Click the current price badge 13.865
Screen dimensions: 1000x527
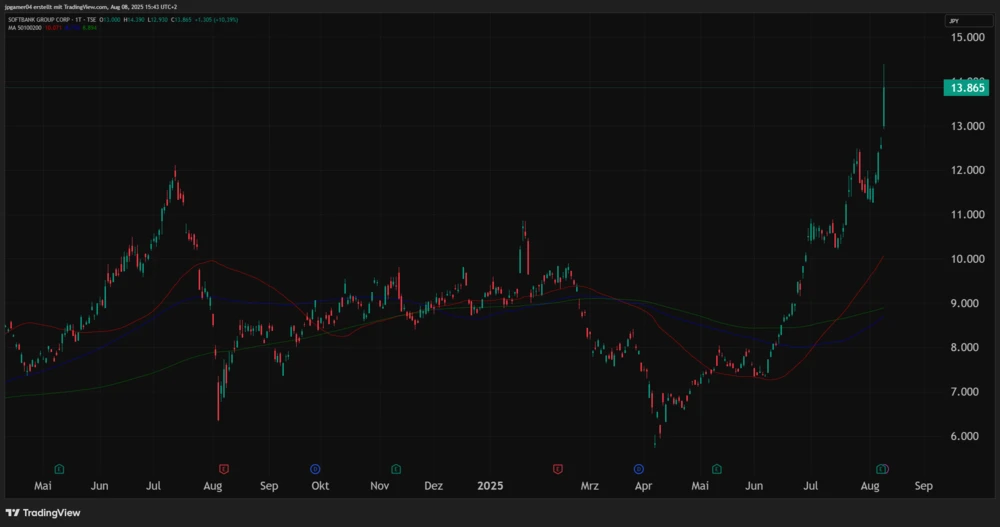(967, 88)
